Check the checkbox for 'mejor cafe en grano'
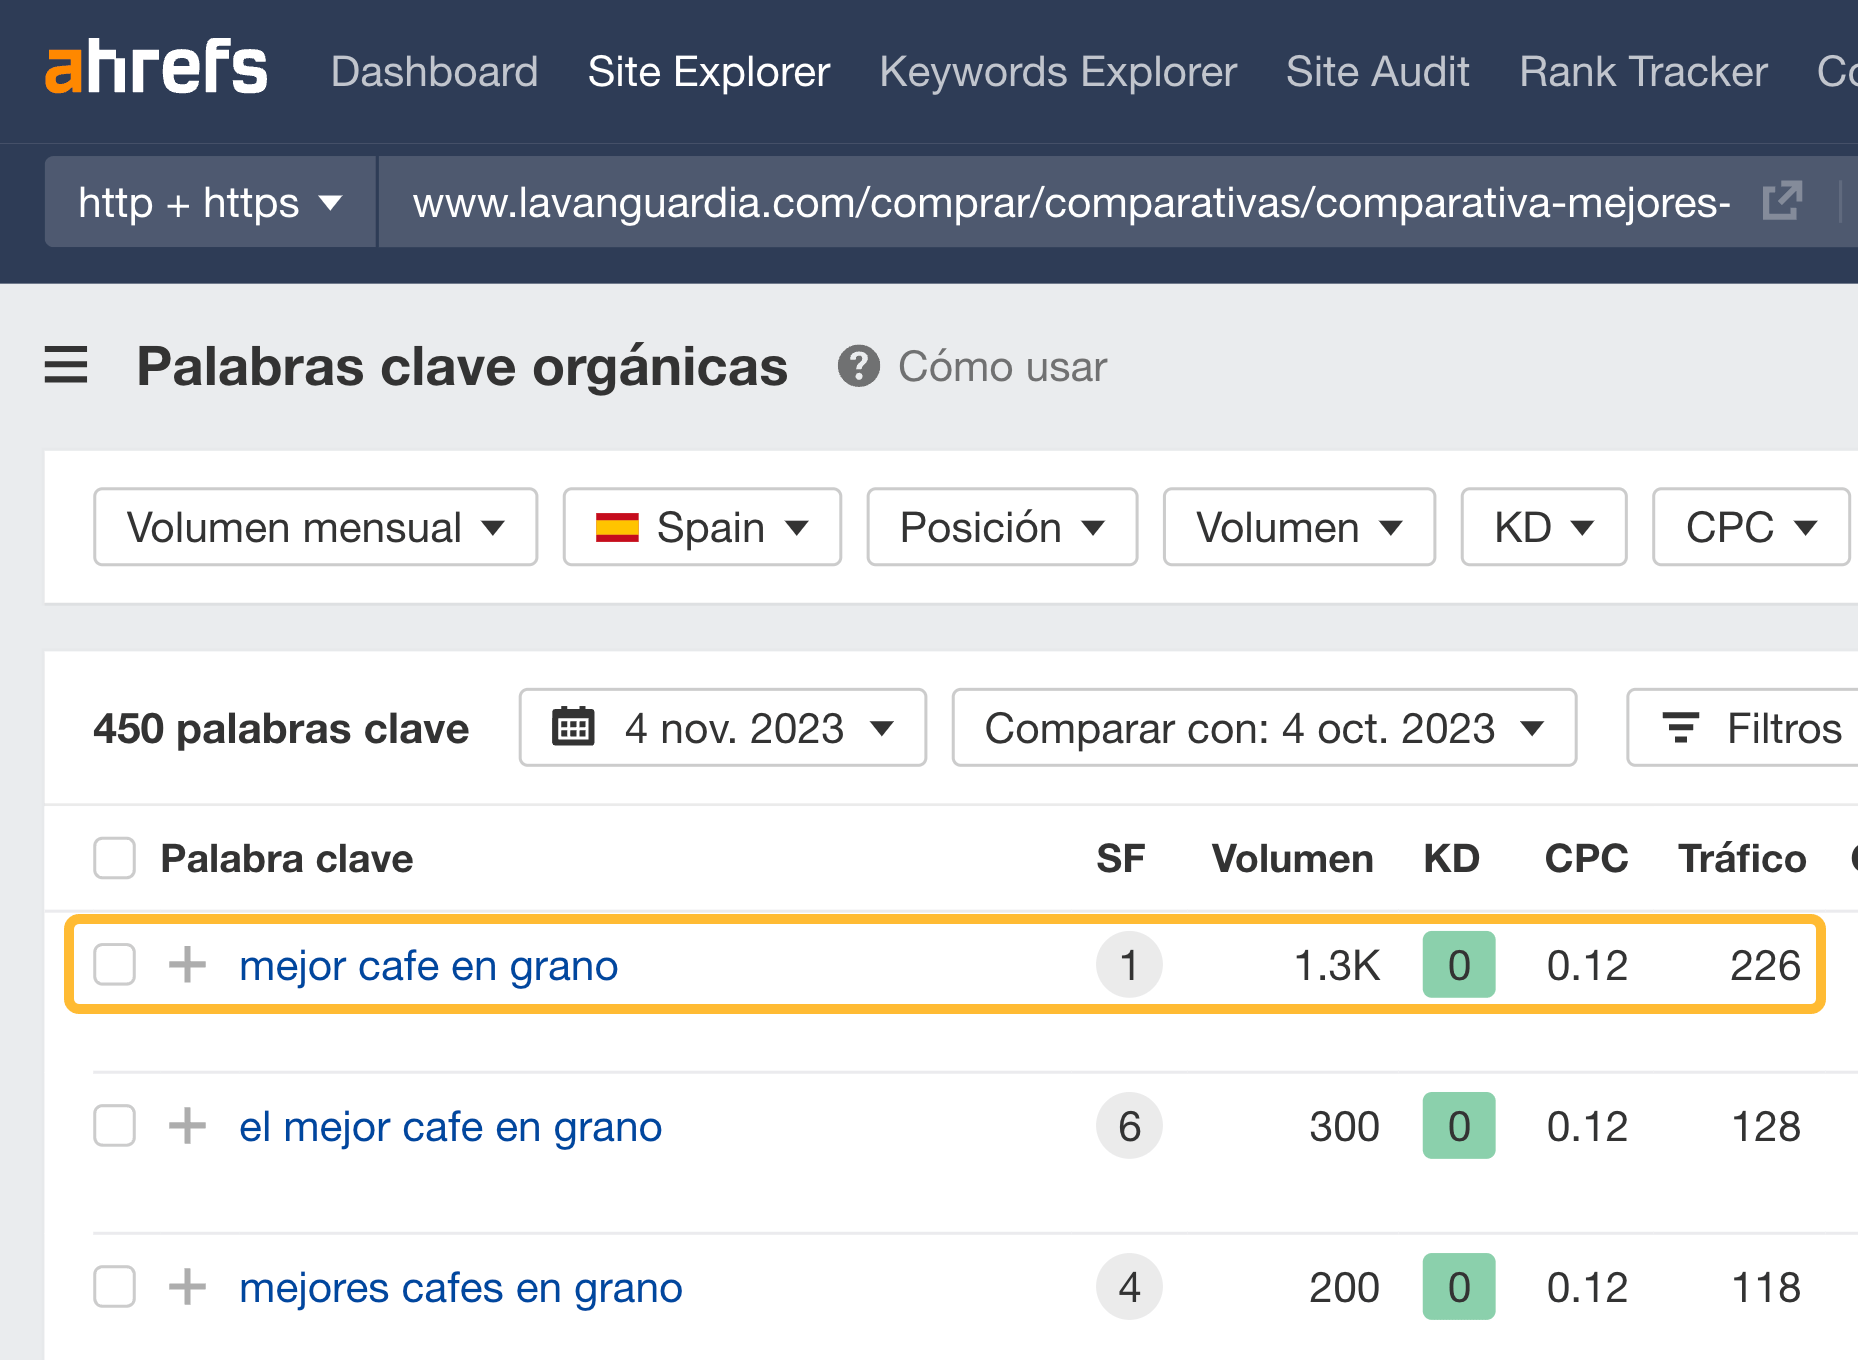 (114, 965)
